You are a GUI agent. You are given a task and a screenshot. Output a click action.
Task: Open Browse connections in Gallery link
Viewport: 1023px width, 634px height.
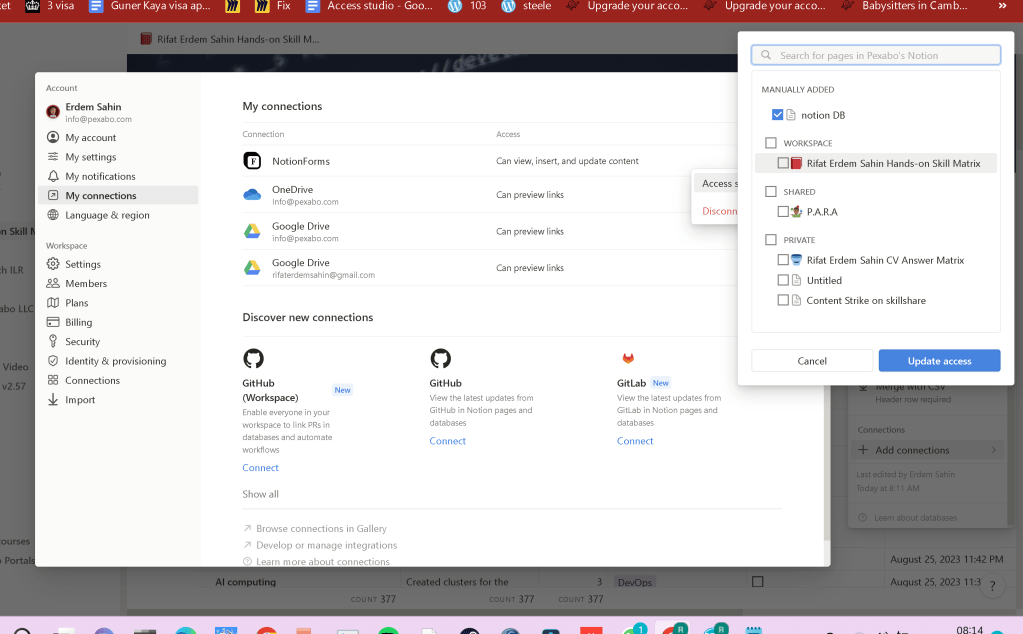314,528
